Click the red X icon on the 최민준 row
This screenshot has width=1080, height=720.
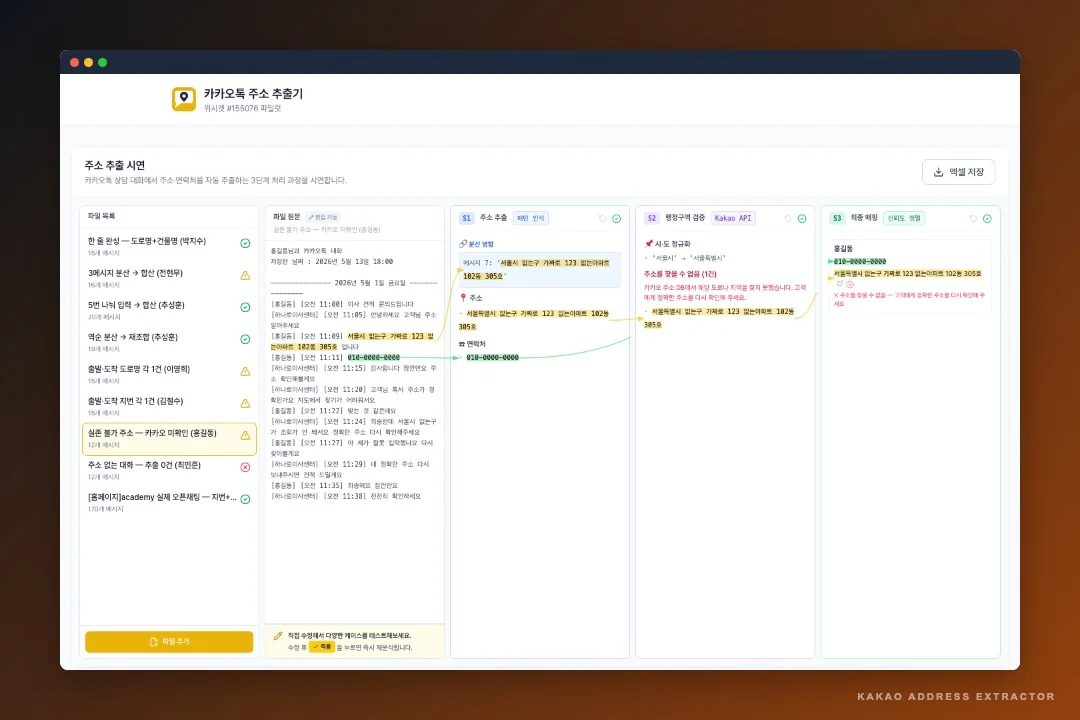coord(245,467)
